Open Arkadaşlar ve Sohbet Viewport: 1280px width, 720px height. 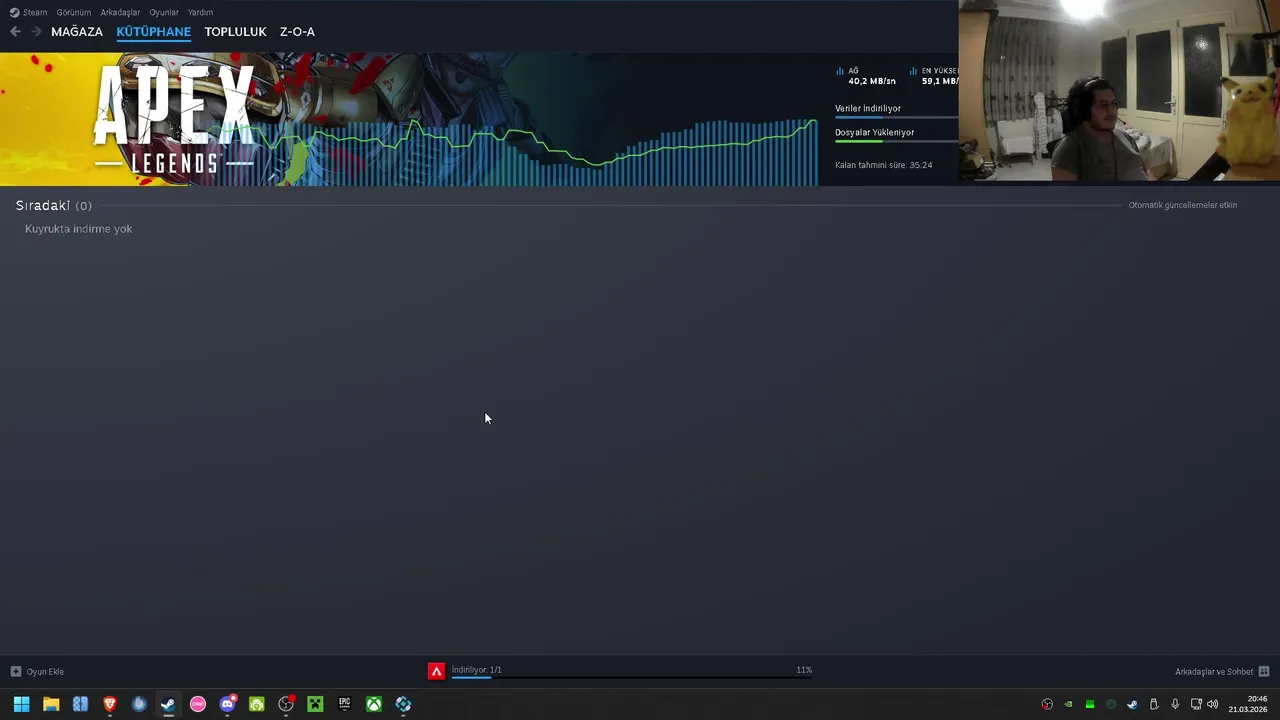click(x=1214, y=672)
